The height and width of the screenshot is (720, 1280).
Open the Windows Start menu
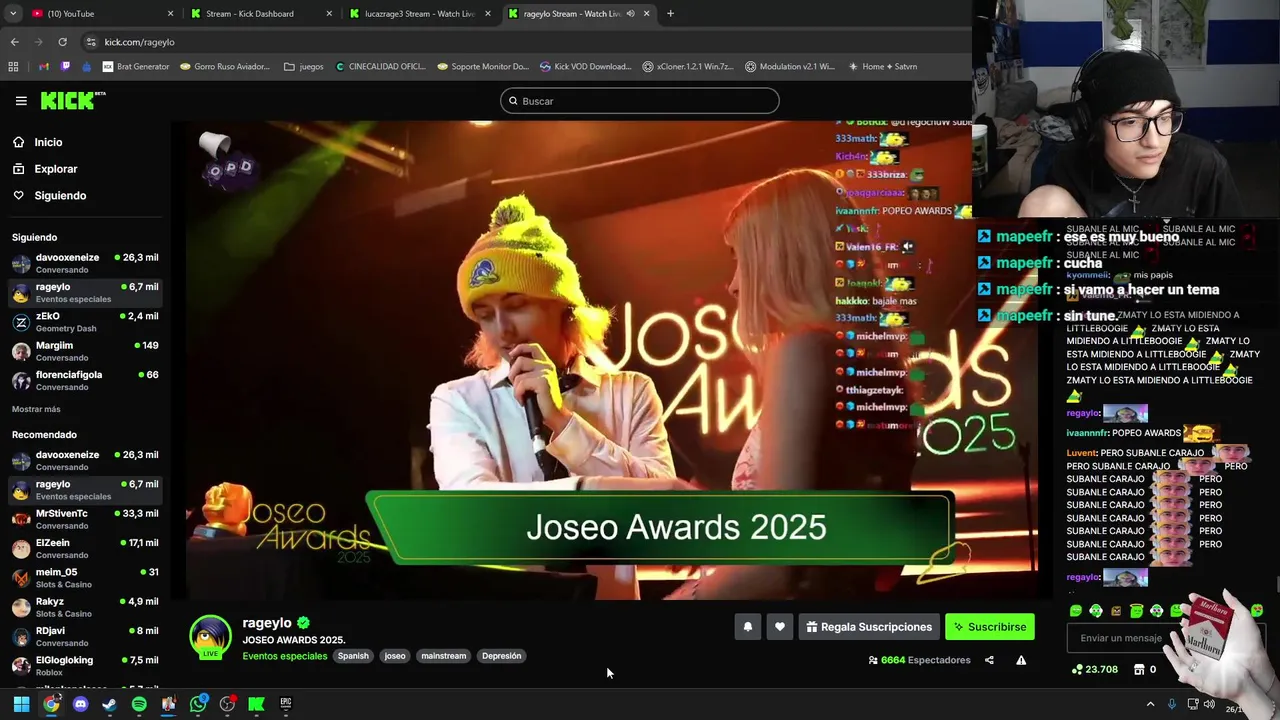pyautogui.click(x=21, y=704)
